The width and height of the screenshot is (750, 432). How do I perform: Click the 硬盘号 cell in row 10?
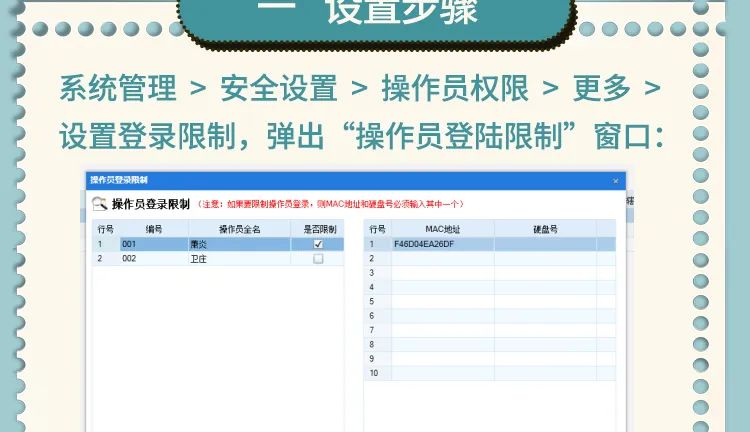tap(545, 373)
